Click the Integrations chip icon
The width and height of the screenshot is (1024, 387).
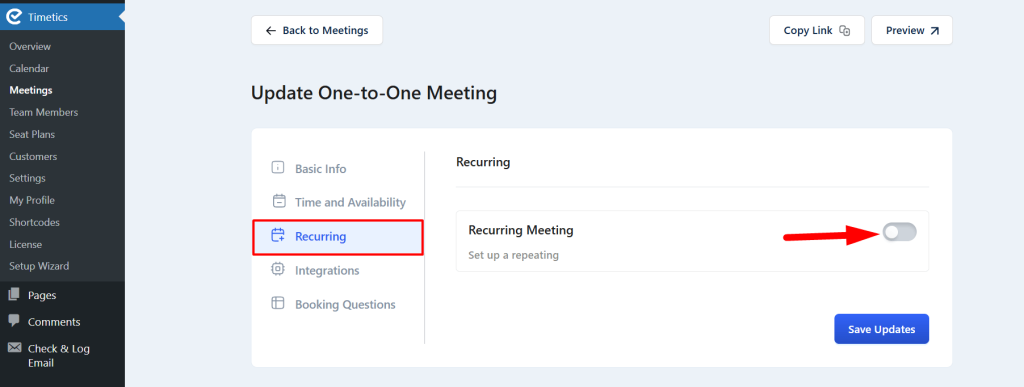point(278,270)
